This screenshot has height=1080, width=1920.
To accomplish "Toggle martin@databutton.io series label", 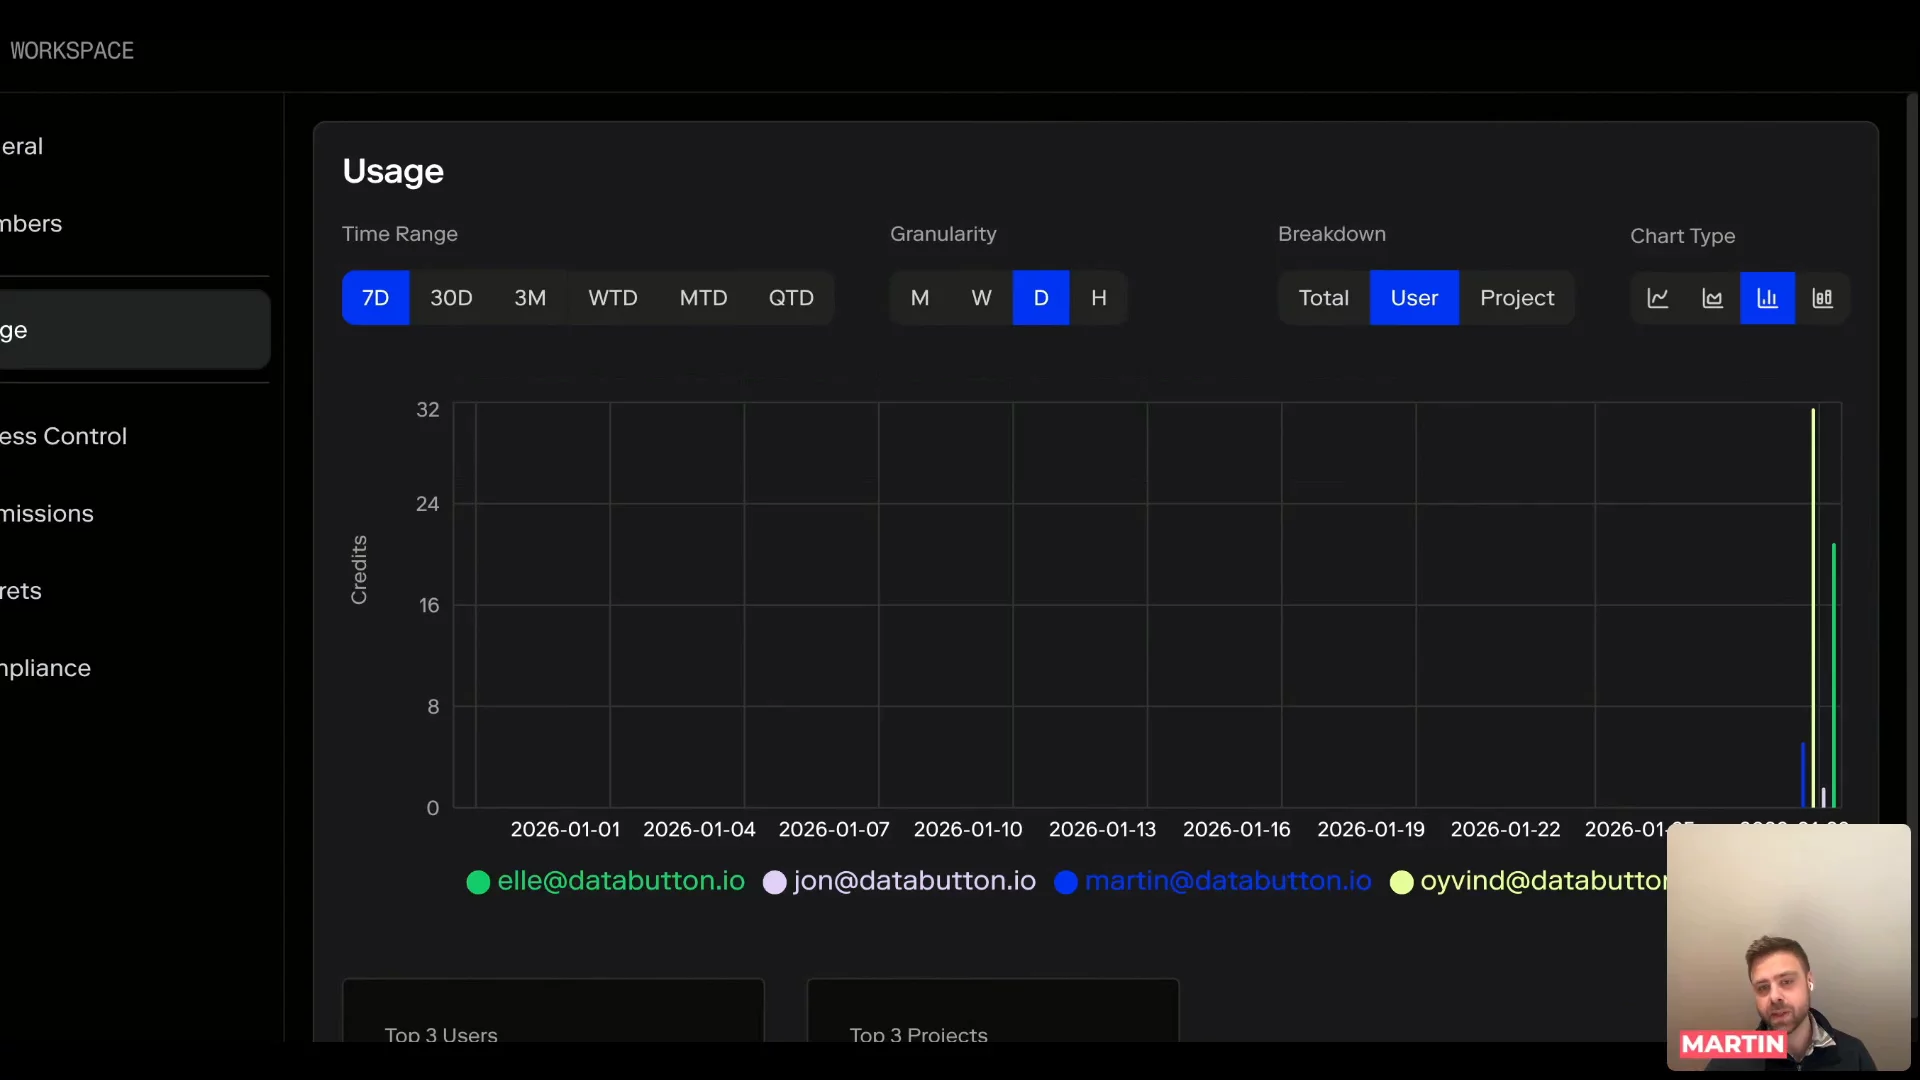I will 1228,881.
